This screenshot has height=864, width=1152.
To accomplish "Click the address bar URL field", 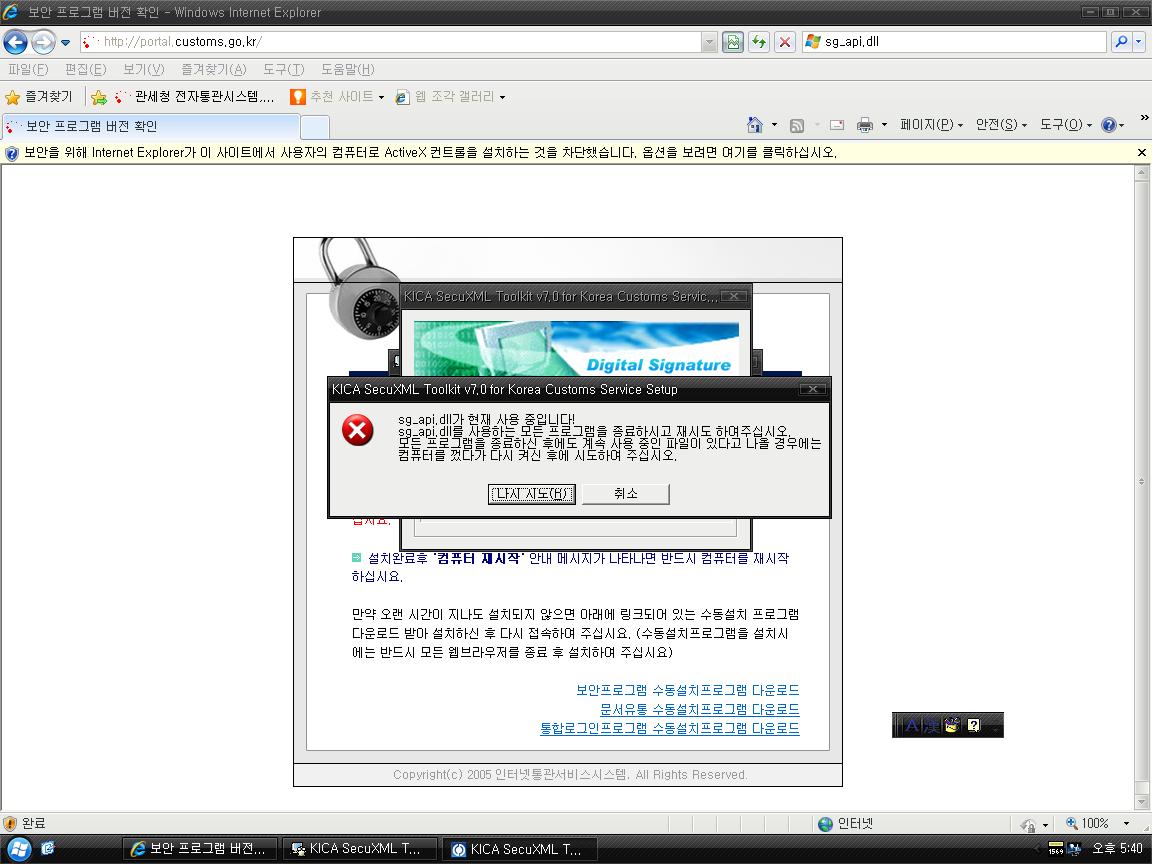I will coord(391,42).
